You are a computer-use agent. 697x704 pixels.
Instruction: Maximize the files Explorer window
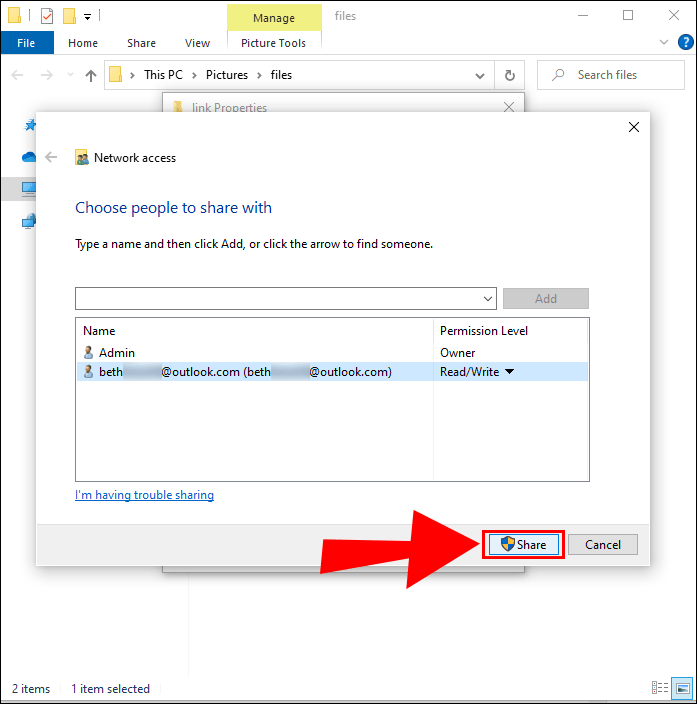[628, 16]
